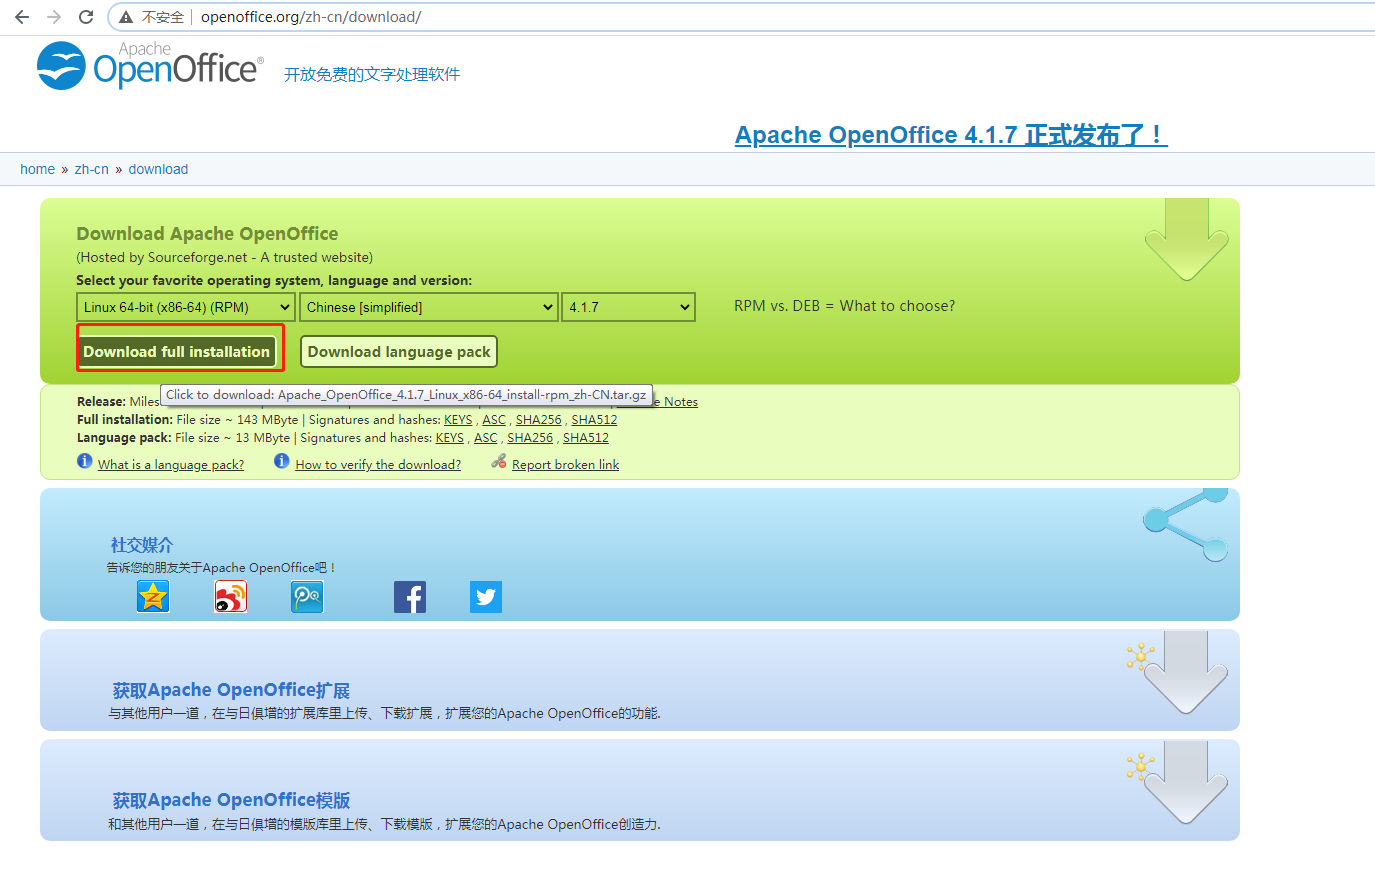
Task: Open the Chinese [simplified] language dropdown
Action: (429, 307)
